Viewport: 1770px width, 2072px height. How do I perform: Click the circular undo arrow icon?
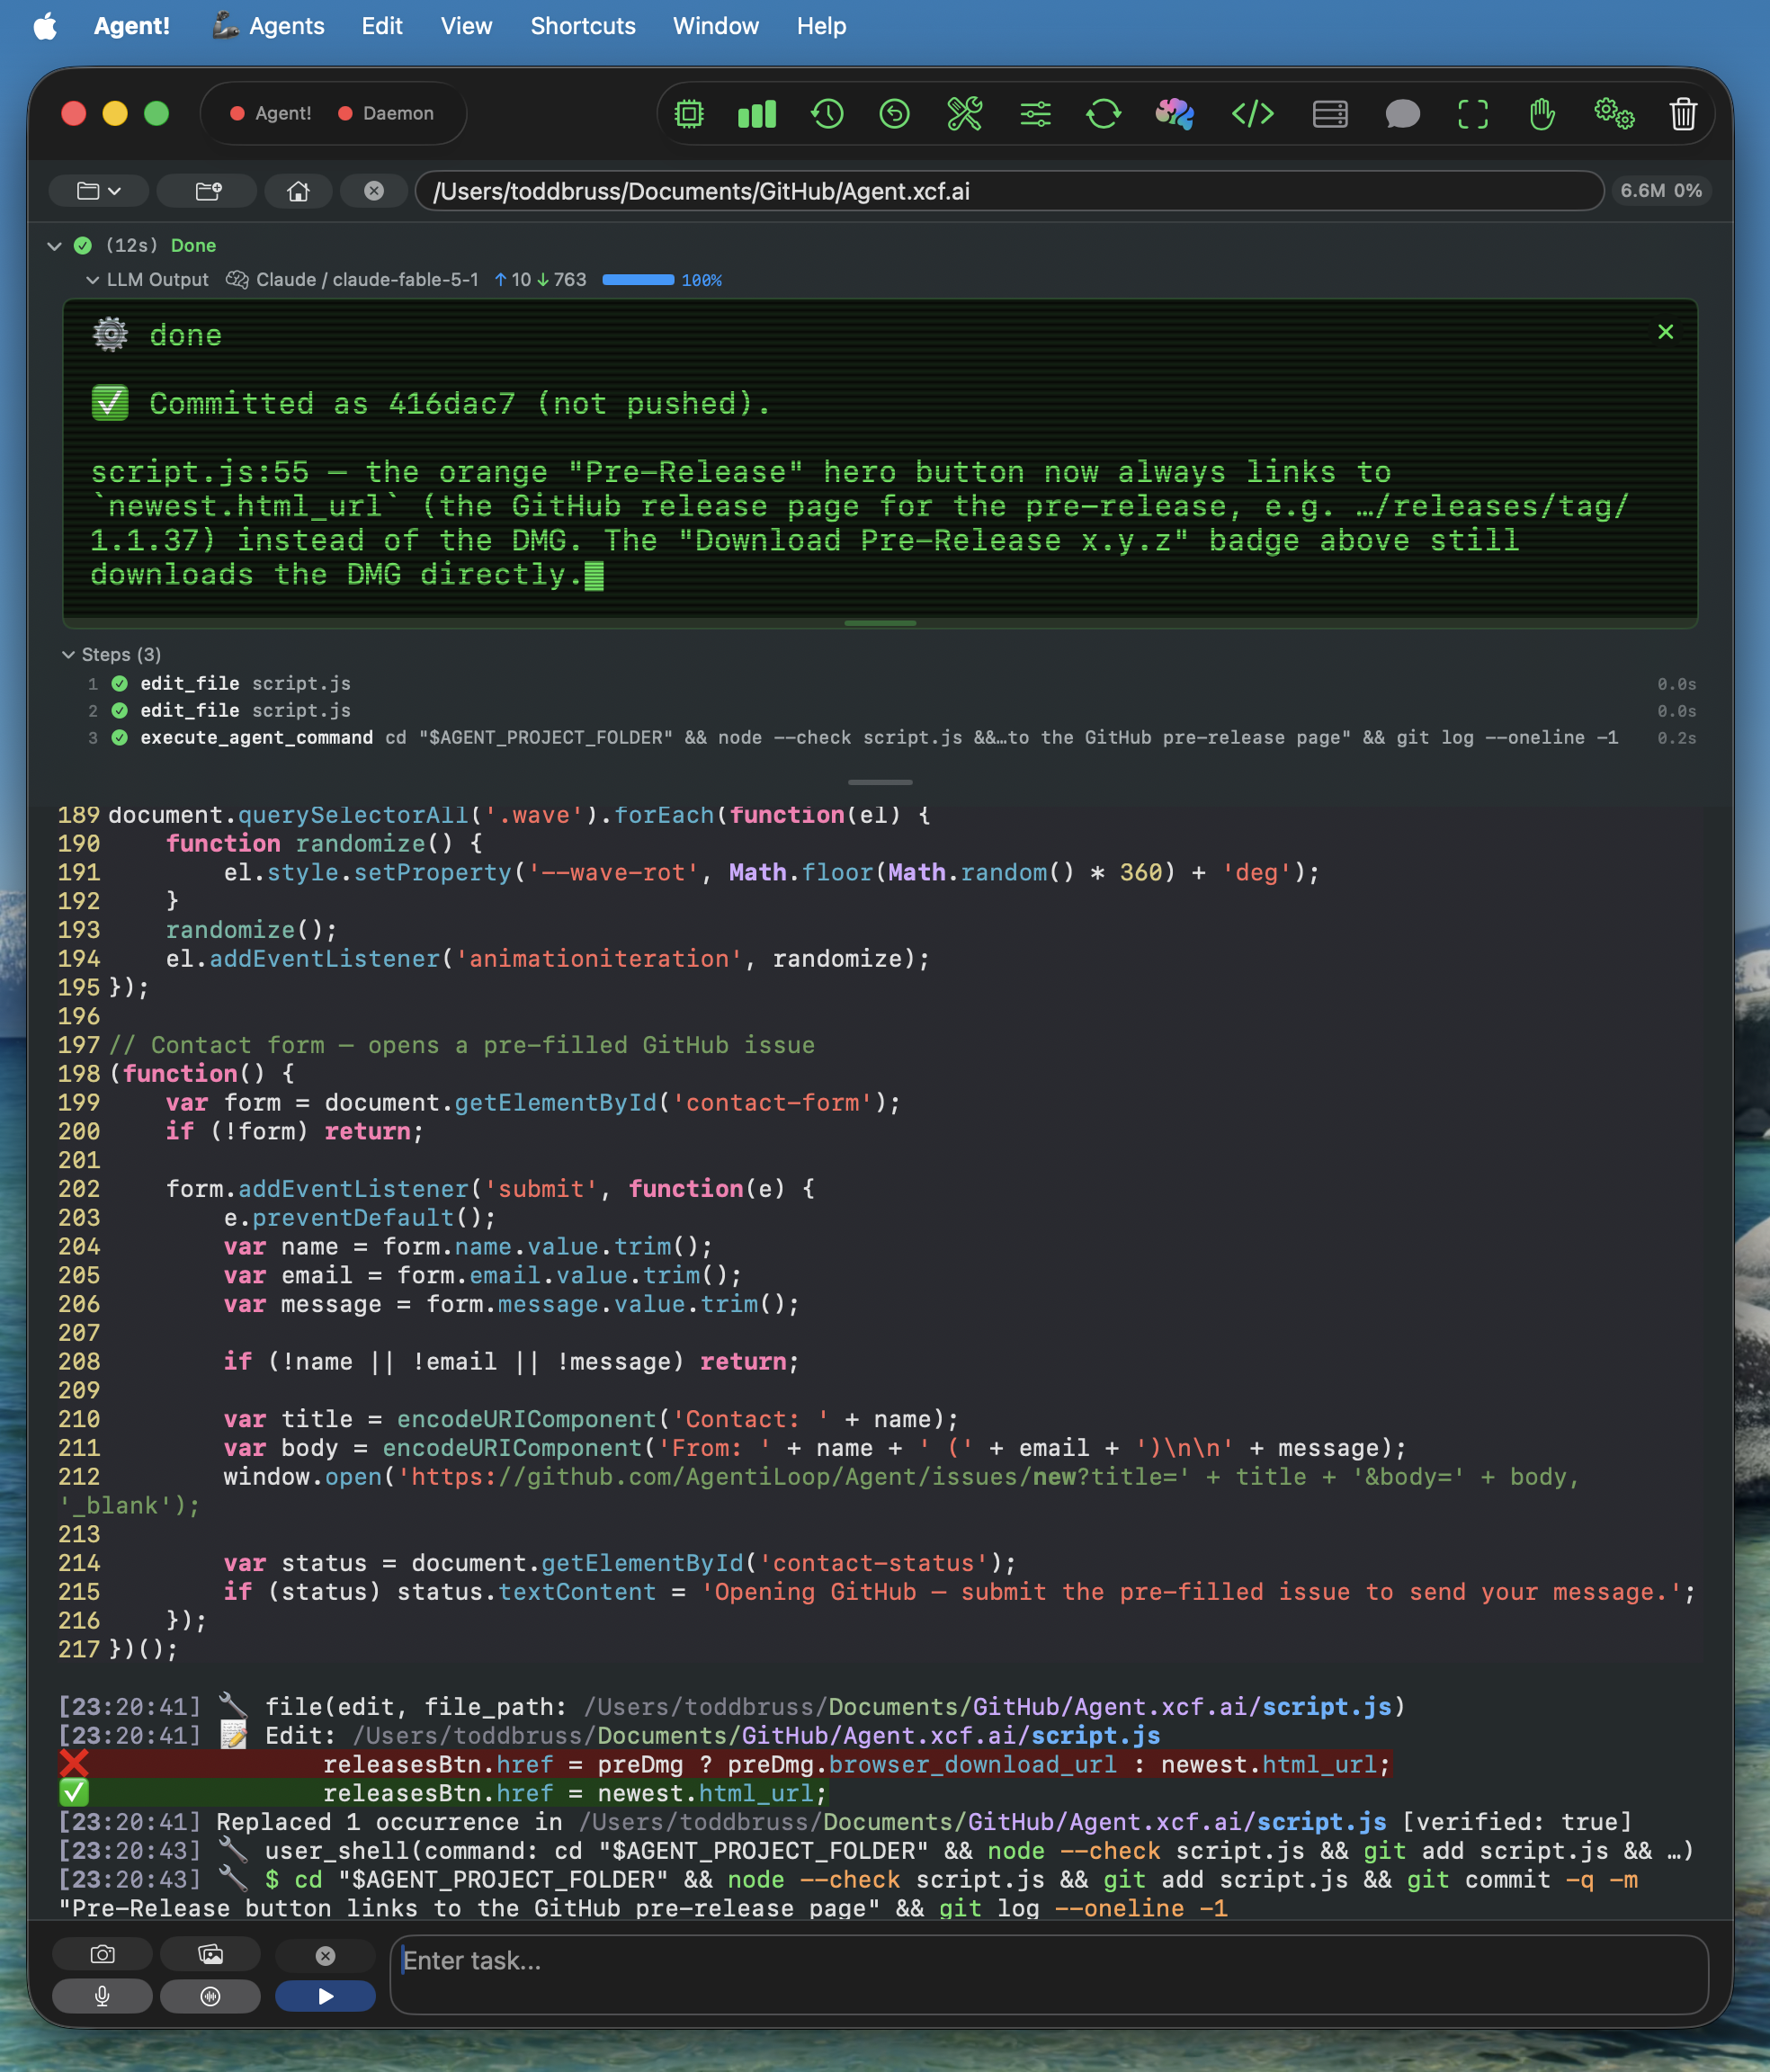(894, 114)
